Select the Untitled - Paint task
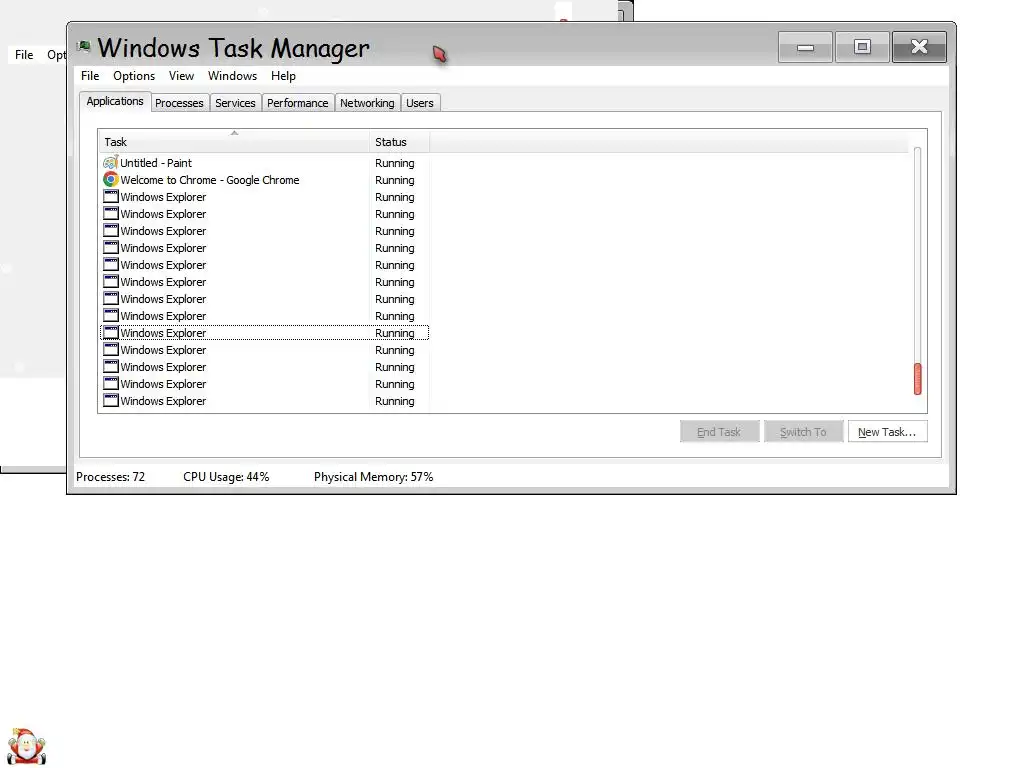The image size is (1024, 768). (264, 163)
